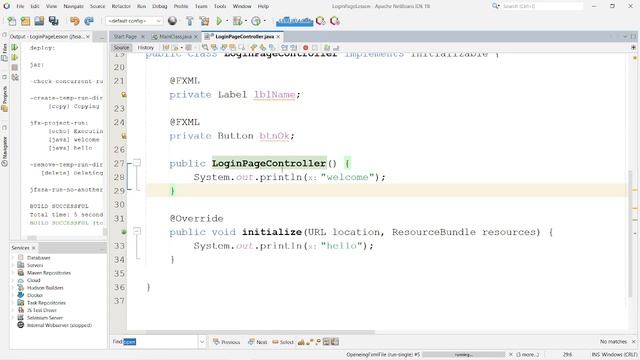Open the File menu
Image resolution: width=640 pixels, height=360 pixels.
[20, 7]
